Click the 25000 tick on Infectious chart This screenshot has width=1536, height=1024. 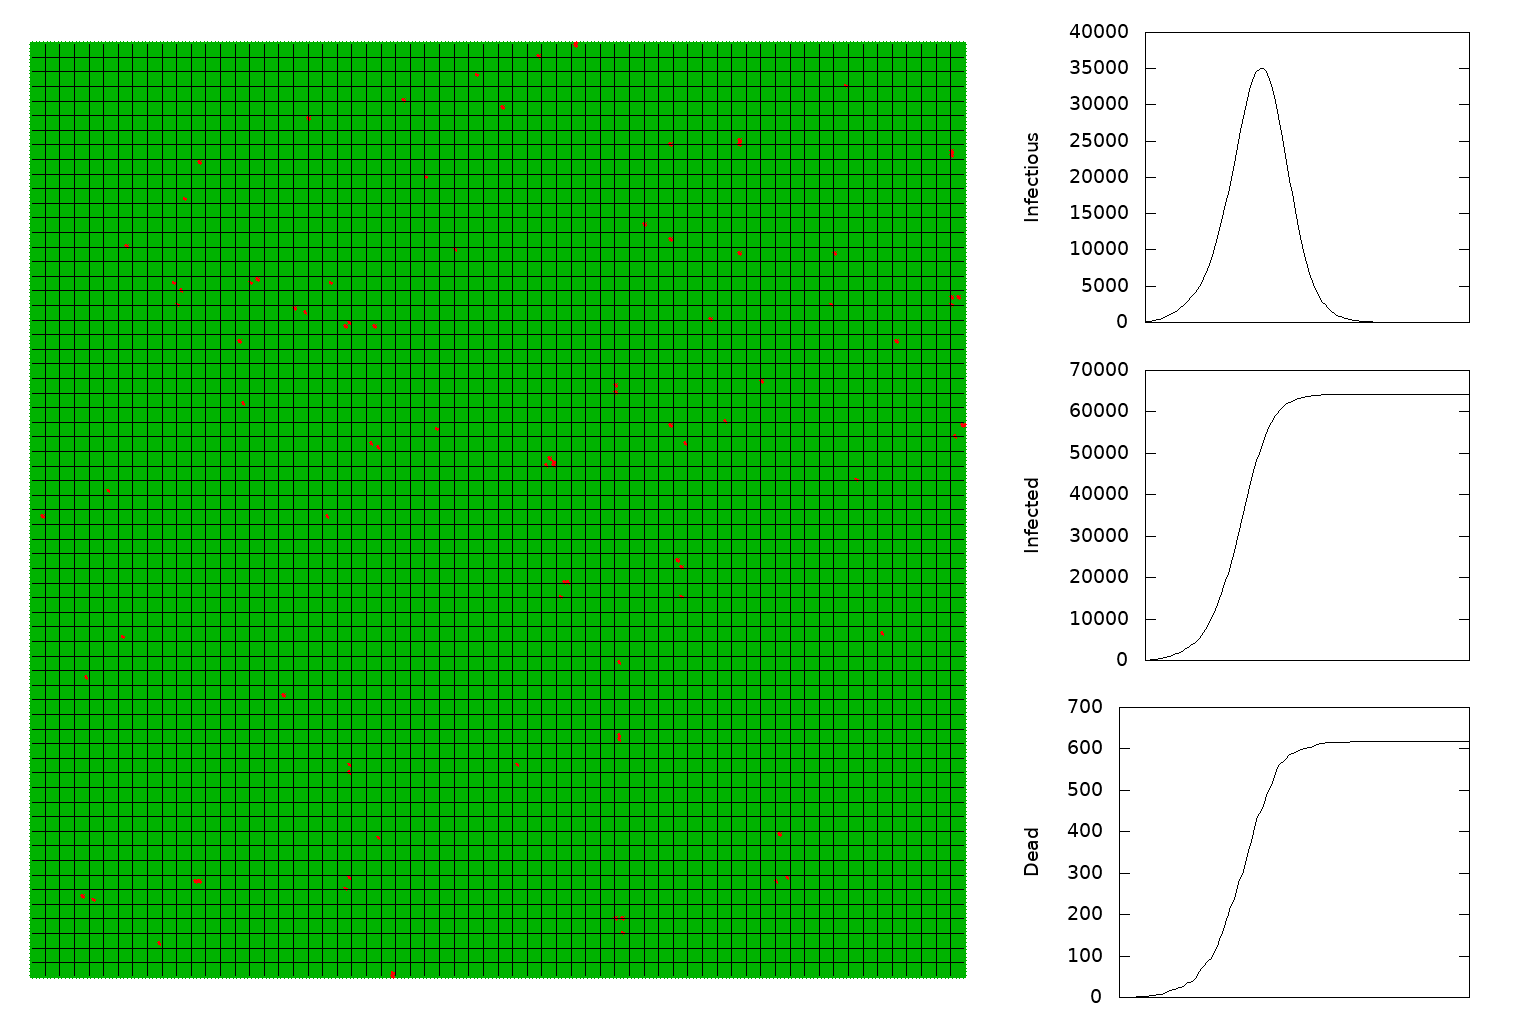[x=1098, y=141]
